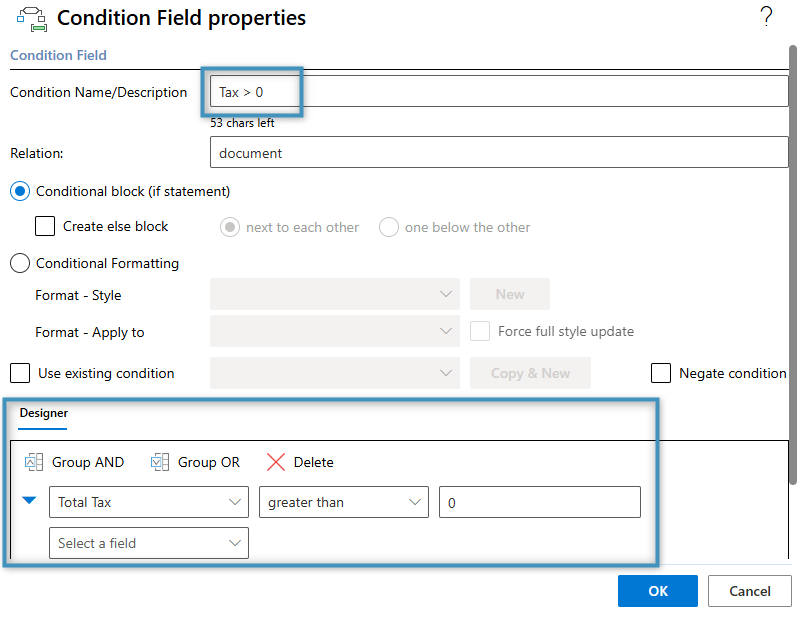802x620 pixels.
Task: Expand the condition row using the blue triangle
Action: 28,501
